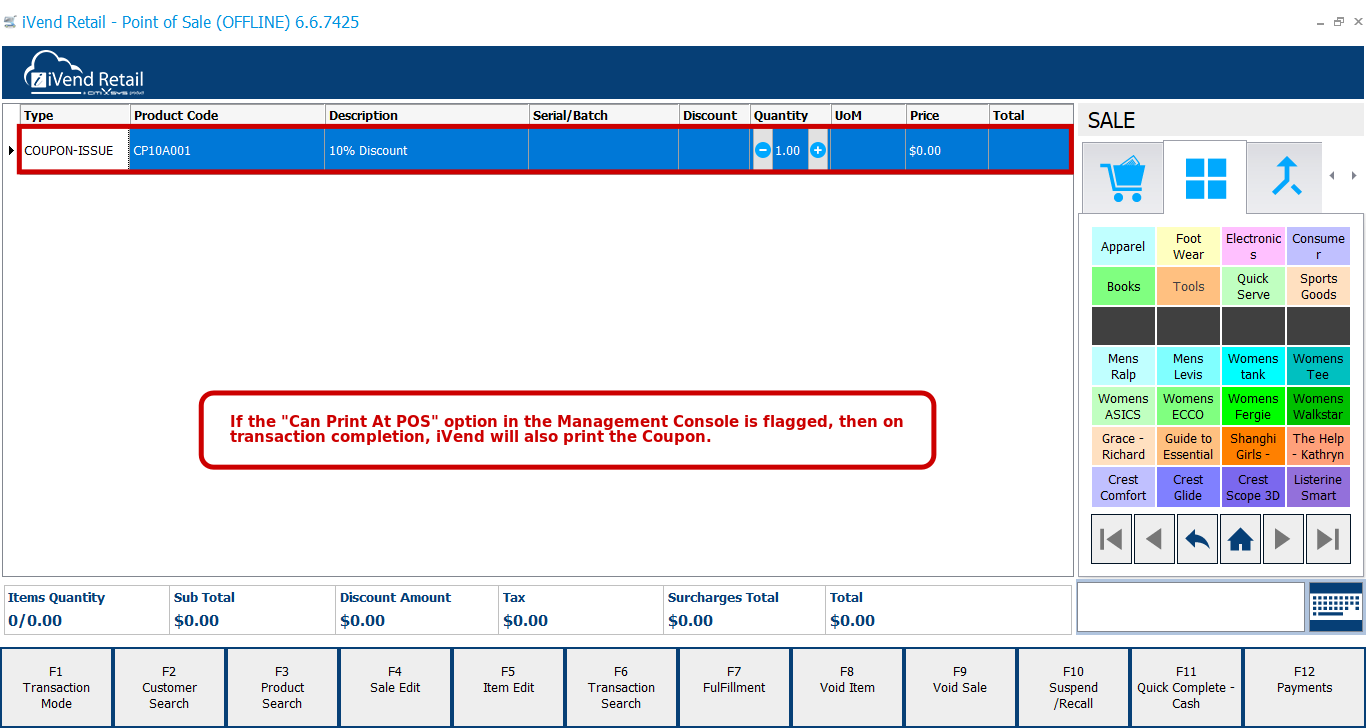Add Womens Fergie product
The width and height of the screenshot is (1366, 728).
1253,406
